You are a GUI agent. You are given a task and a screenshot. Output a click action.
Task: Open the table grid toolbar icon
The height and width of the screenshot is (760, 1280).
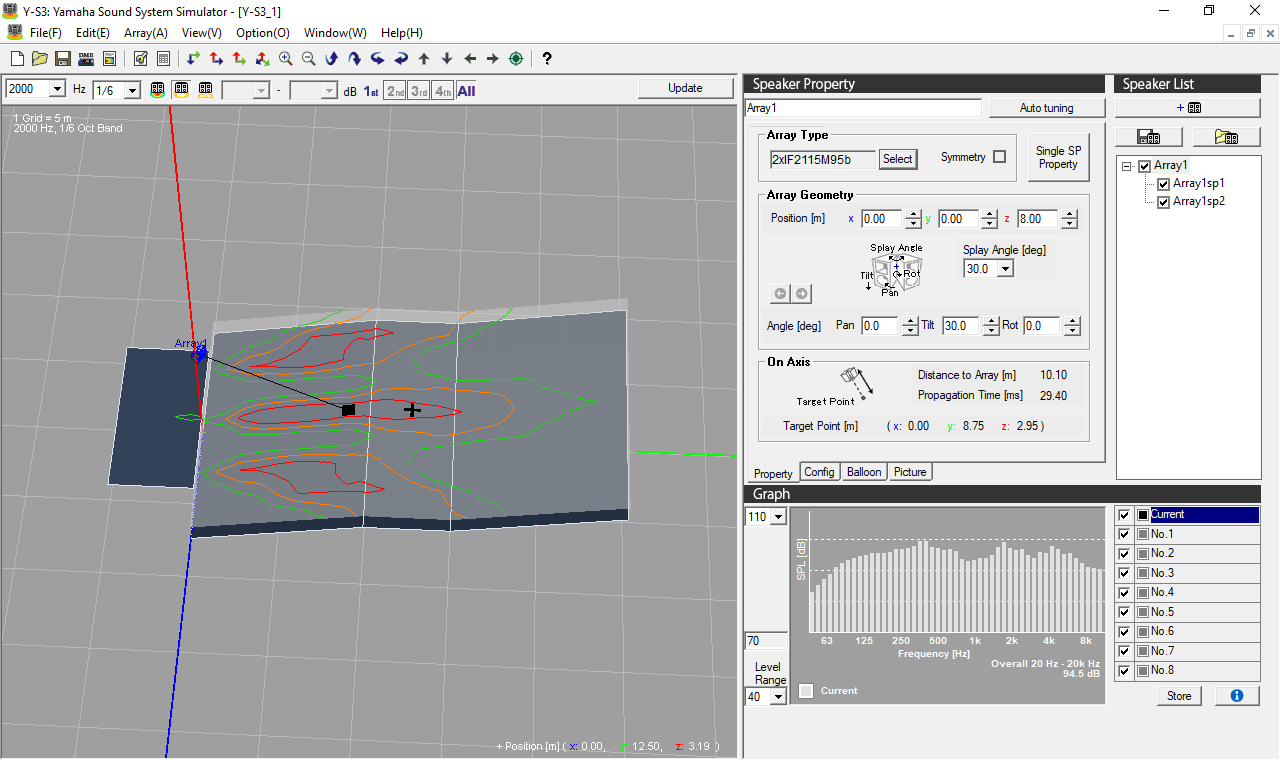pos(163,58)
